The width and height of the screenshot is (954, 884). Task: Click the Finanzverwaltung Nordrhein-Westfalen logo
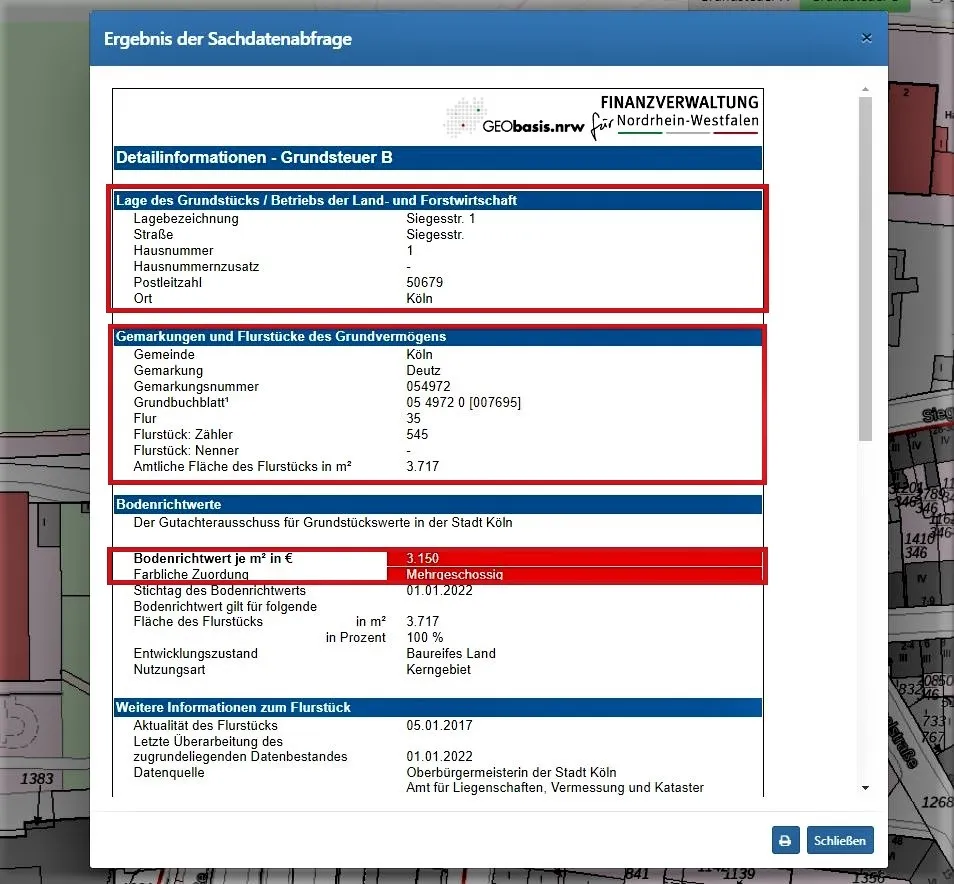678,116
